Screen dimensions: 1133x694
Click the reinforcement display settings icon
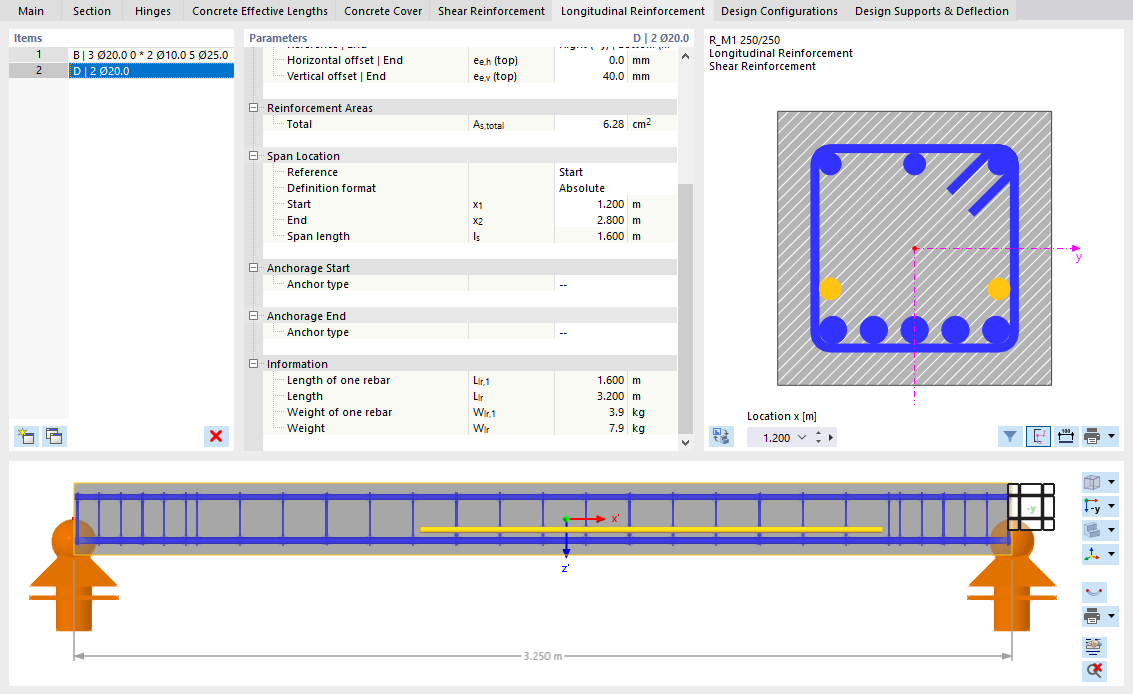click(1095, 646)
